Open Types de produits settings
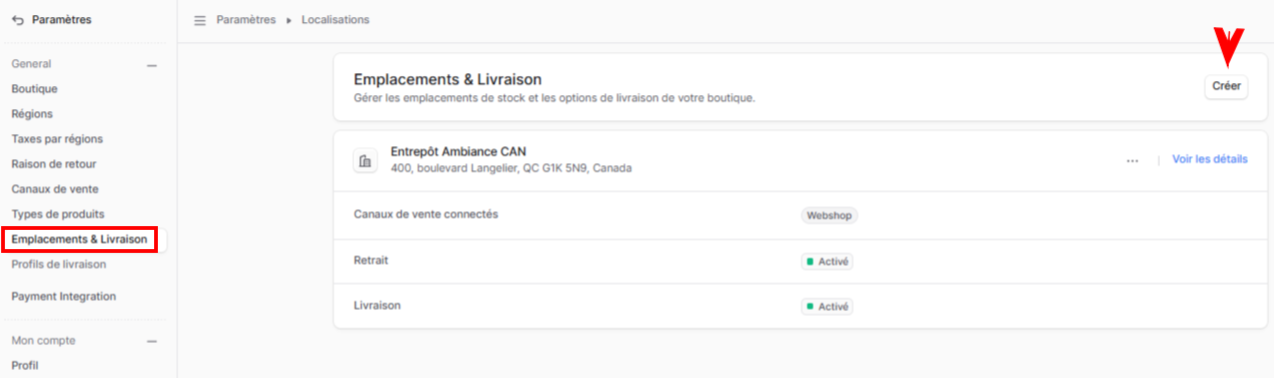1274x378 pixels. click(x=58, y=214)
